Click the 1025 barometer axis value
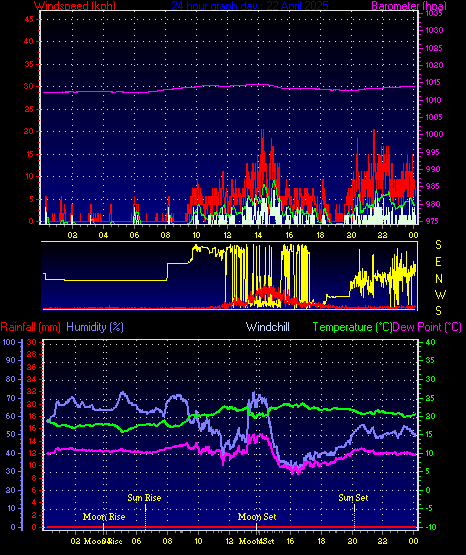This screenshot has height=555, width=466. point(434,48)
